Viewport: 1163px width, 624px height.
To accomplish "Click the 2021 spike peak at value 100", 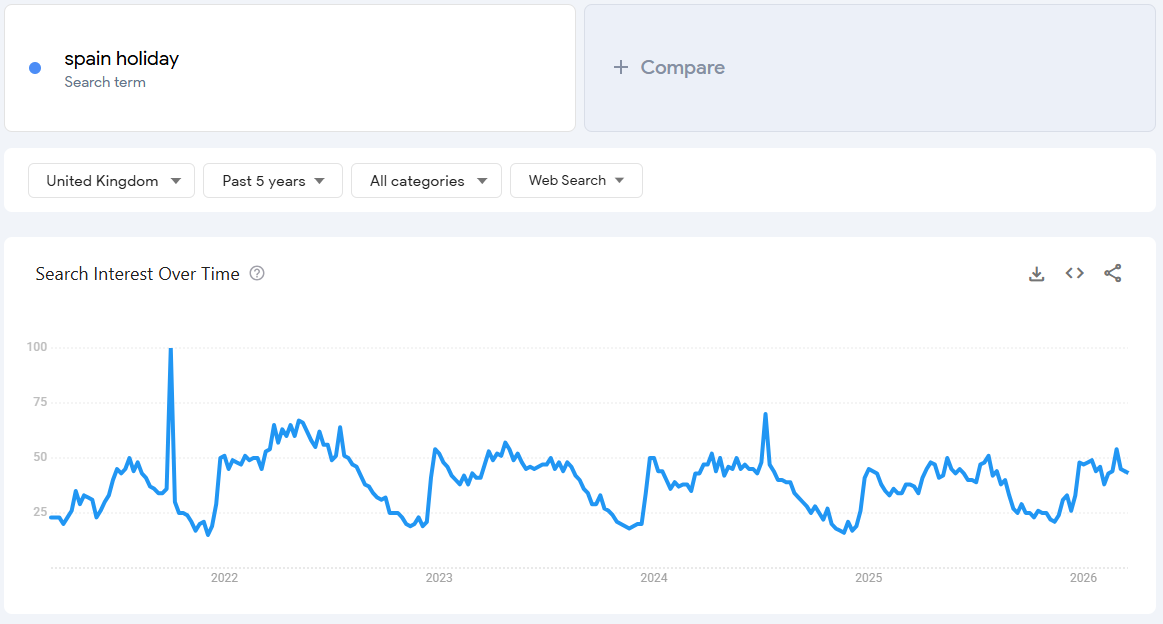I will (170, 350).
